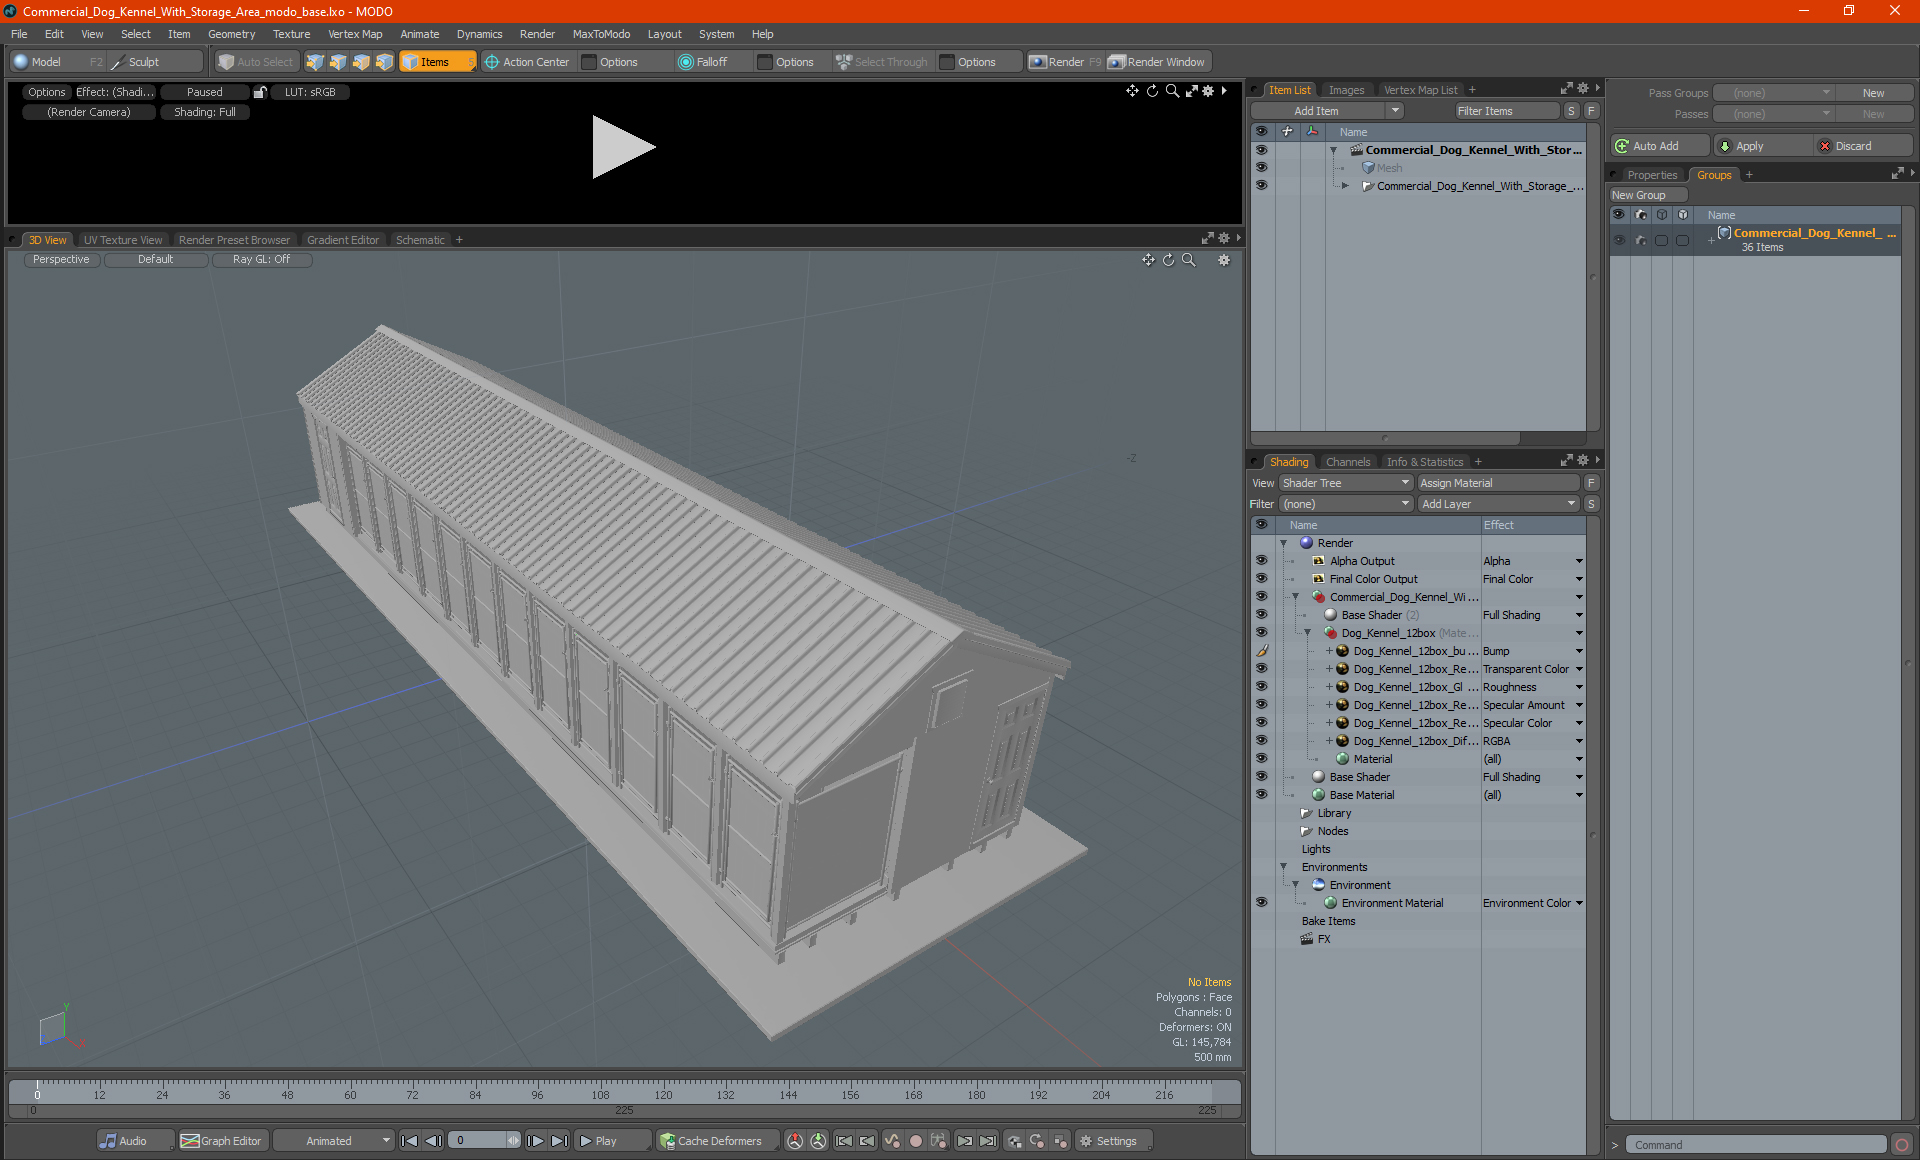Open the Dynamics menu
Viewport: 1920px width, 1160px height.
pos(479,34)
